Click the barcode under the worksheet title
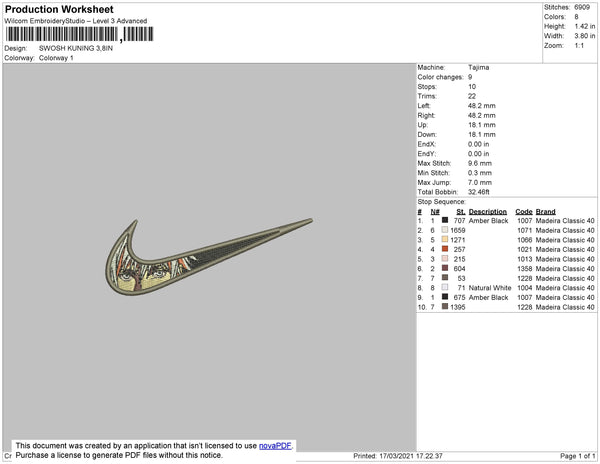 tap(79, 34)
